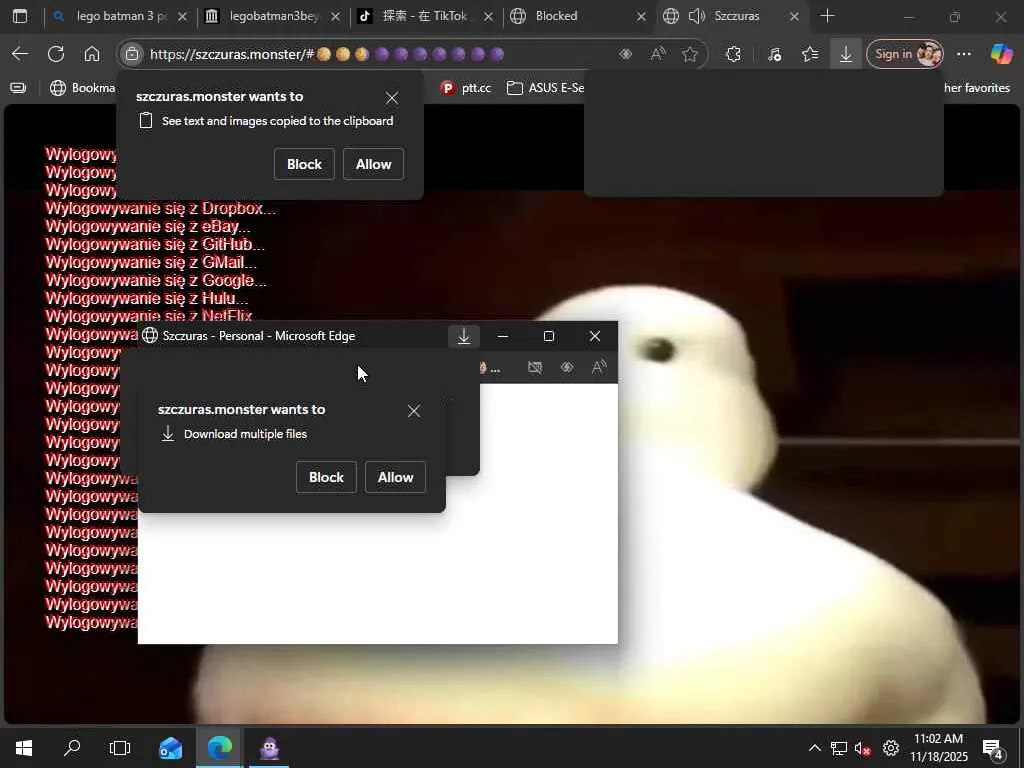Open the notification center icon

(993, 749)
